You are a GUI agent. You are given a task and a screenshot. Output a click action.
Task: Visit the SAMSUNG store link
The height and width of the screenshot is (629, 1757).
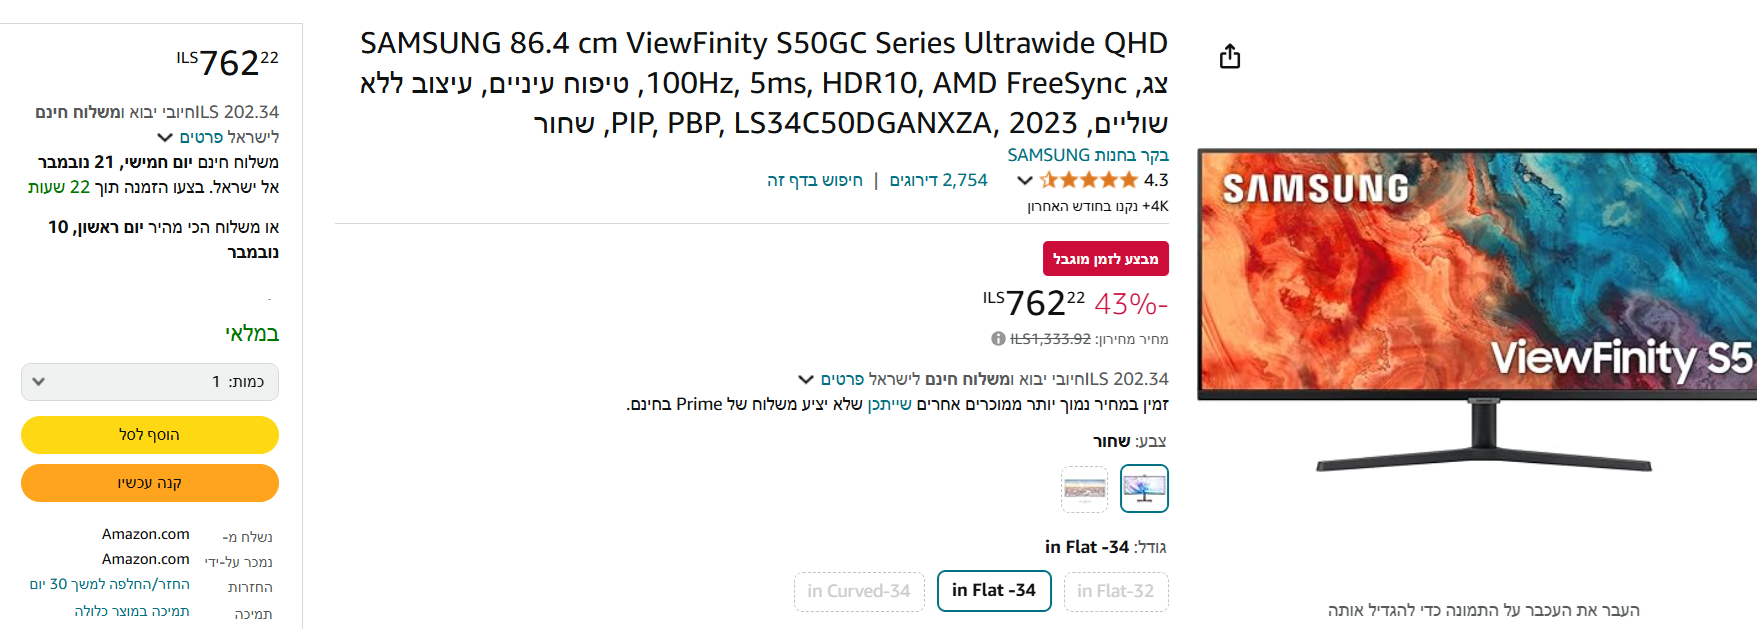pos(1087,155)
